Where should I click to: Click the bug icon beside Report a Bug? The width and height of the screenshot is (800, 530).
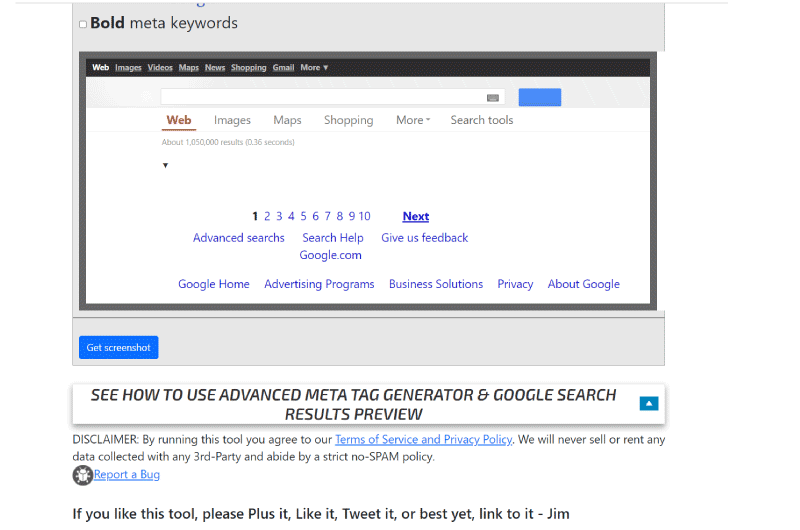[82, 475]
